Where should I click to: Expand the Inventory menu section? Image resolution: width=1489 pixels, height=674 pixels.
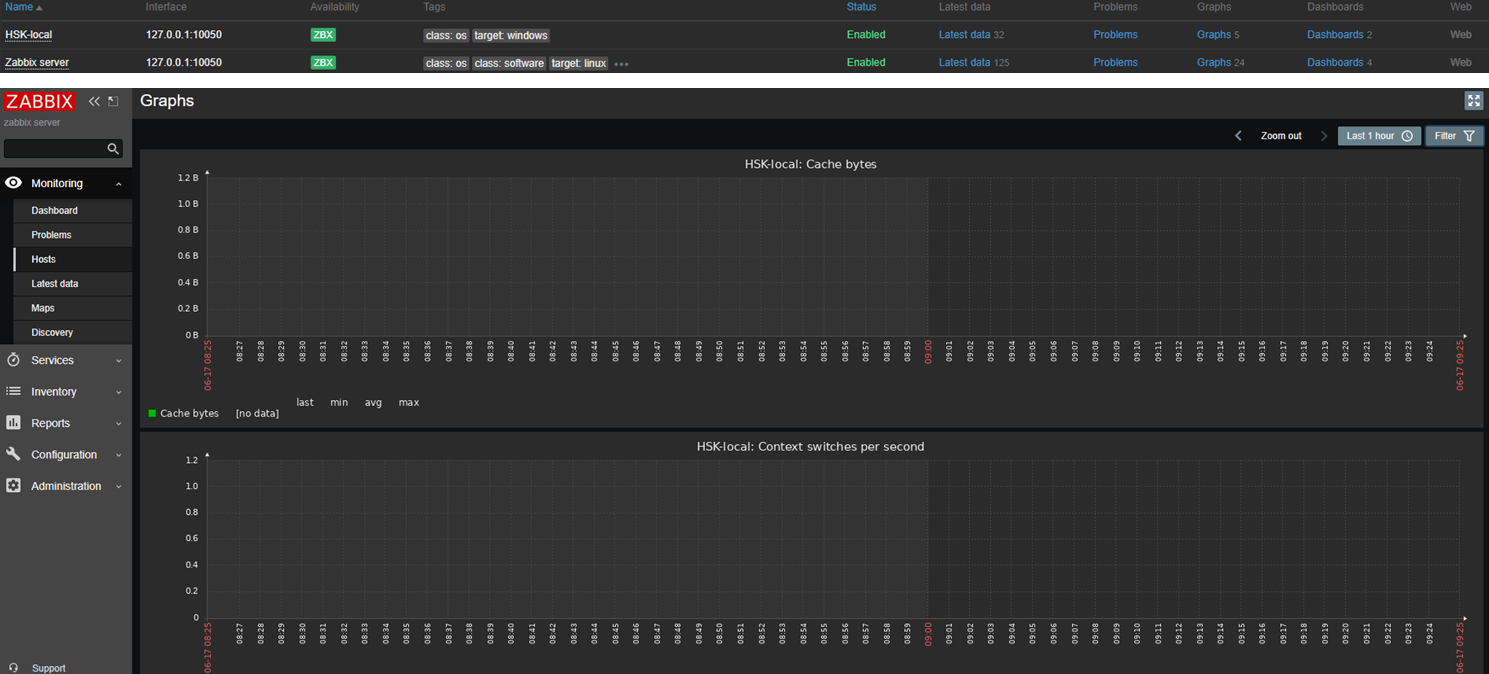point(118,393)
